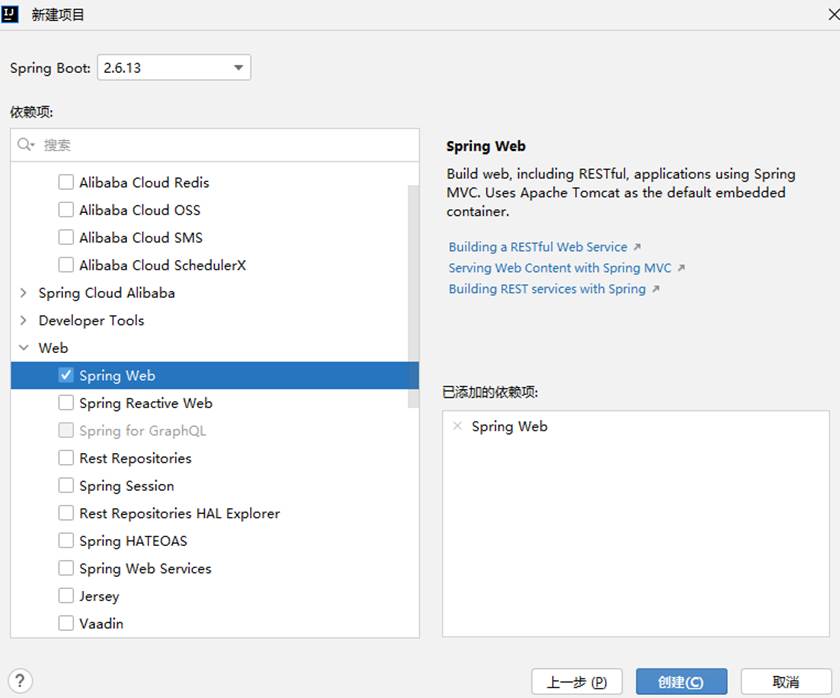
Task: Check the Spring HATEOAS checkbox
Action: click(x=66, y=541)
